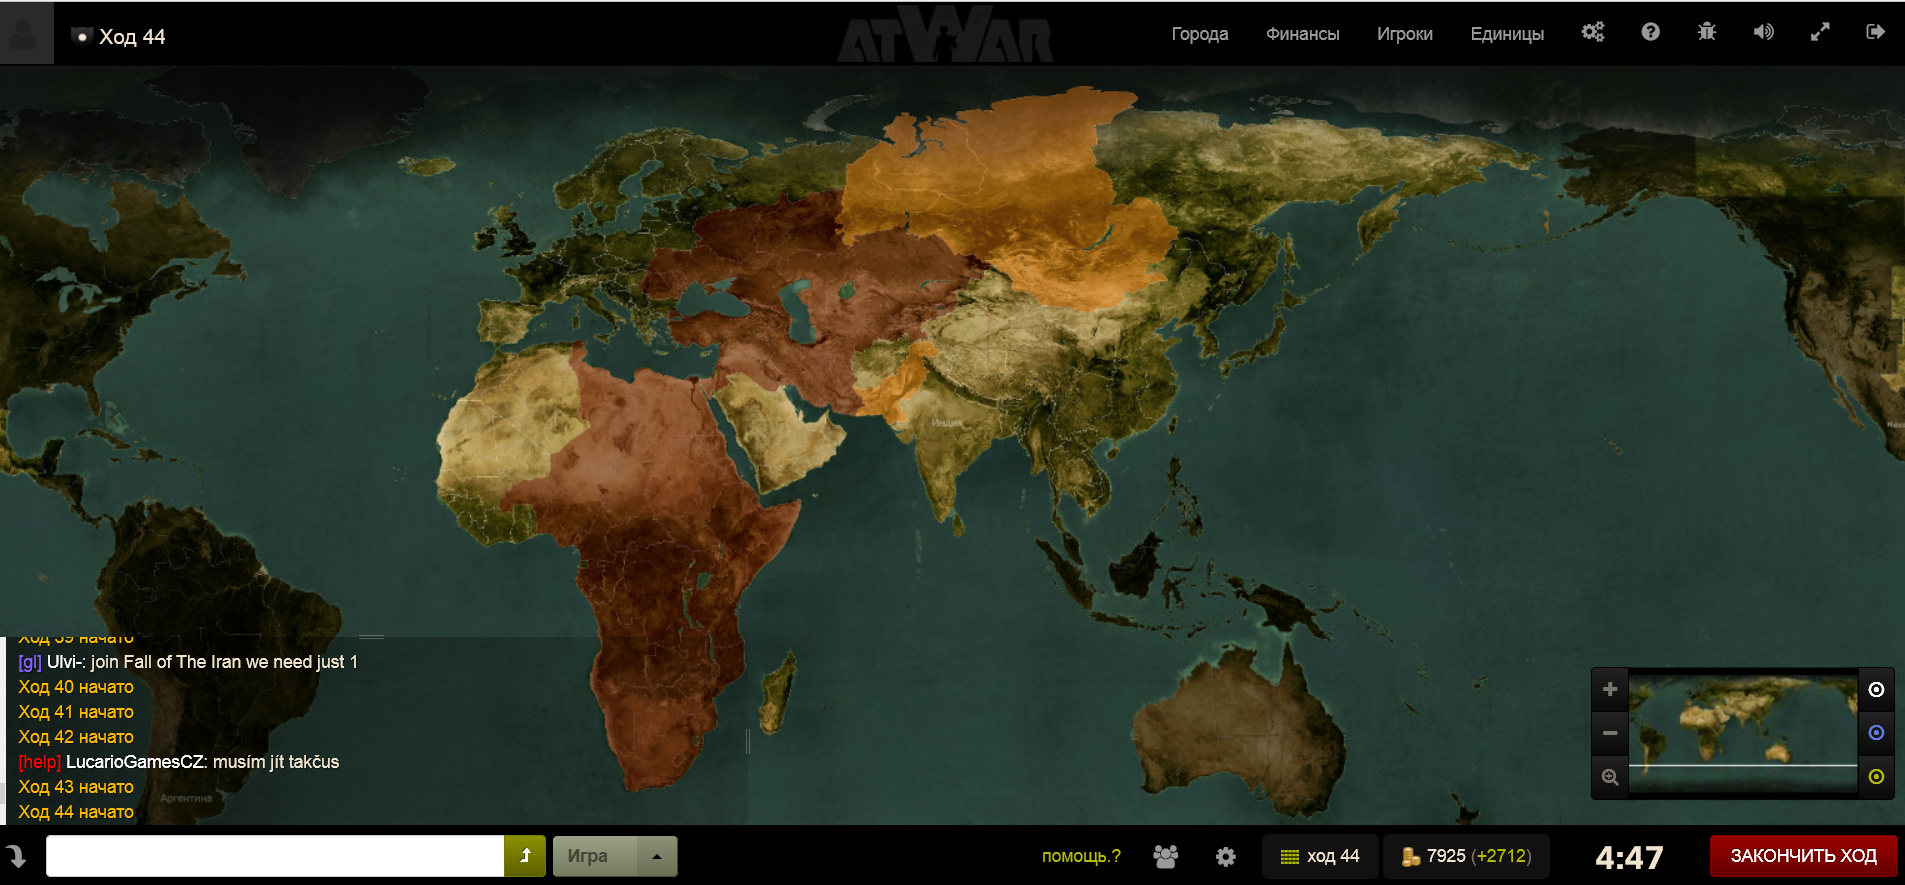1905x885 pixels.
Task: Click the 4:47 turn timer
Action: [1629, 857]
